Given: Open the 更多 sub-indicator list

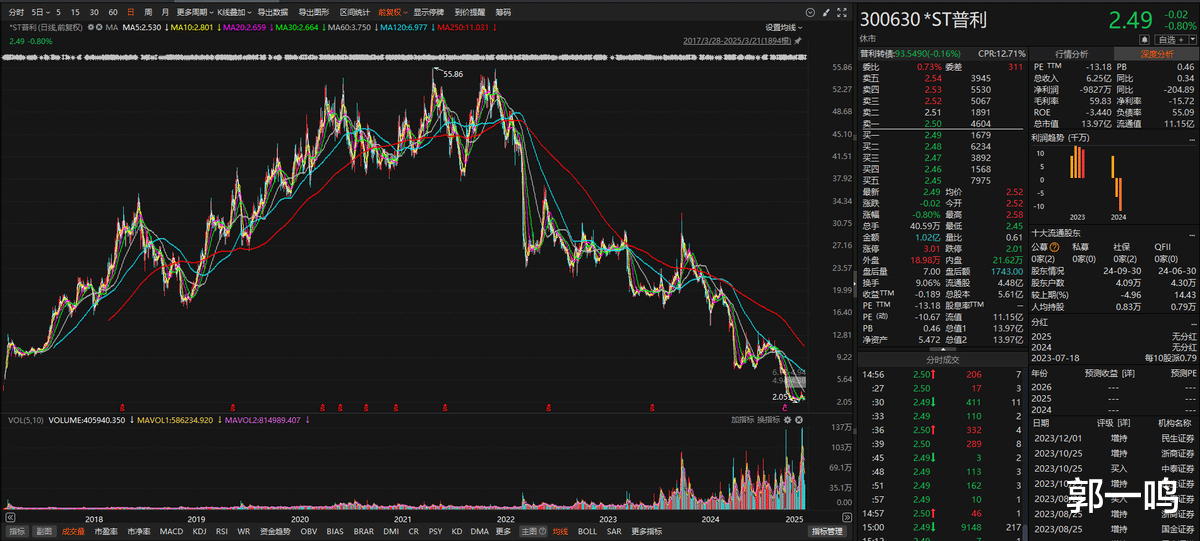Looking at the screenshot, I should [503, 531].
